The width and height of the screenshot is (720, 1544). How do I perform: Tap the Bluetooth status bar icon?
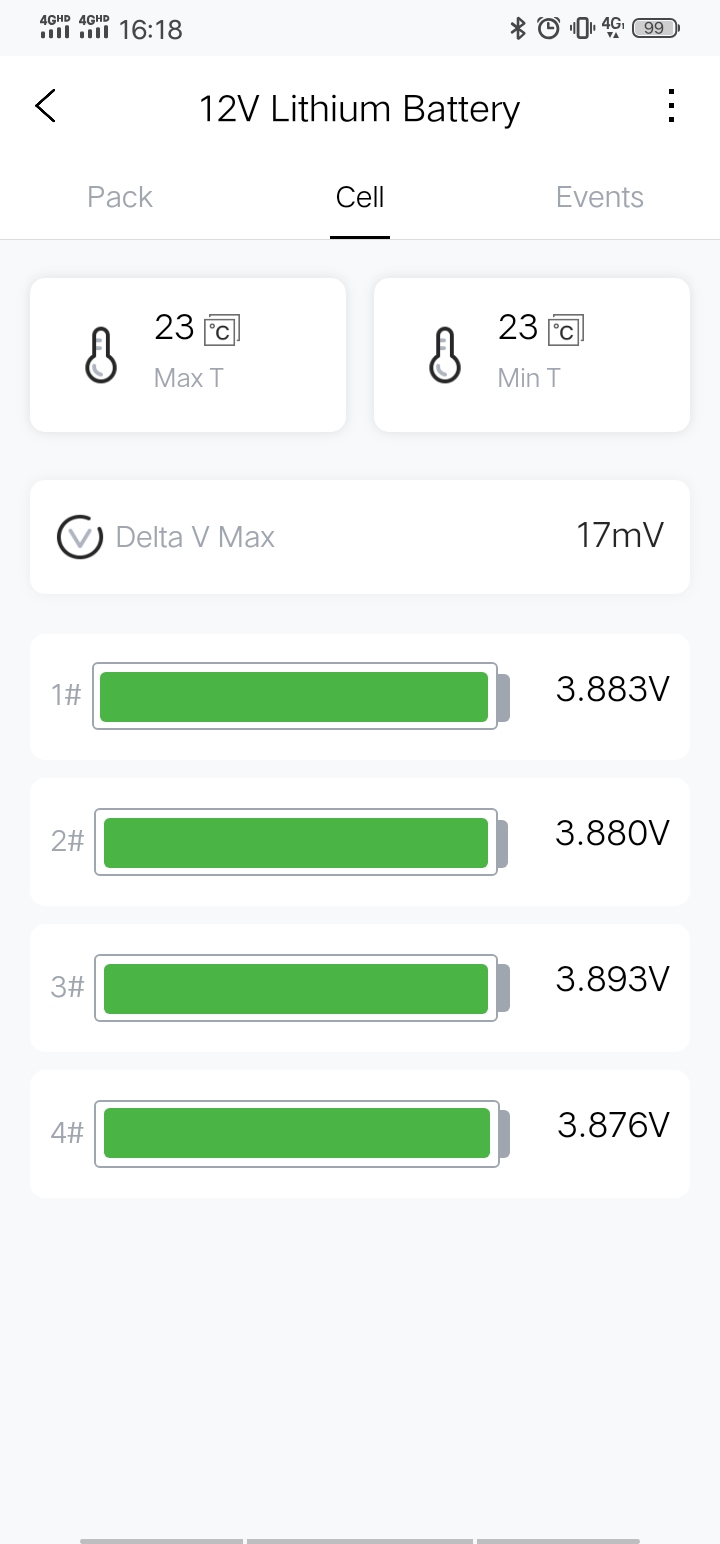[x=518, y=29]
